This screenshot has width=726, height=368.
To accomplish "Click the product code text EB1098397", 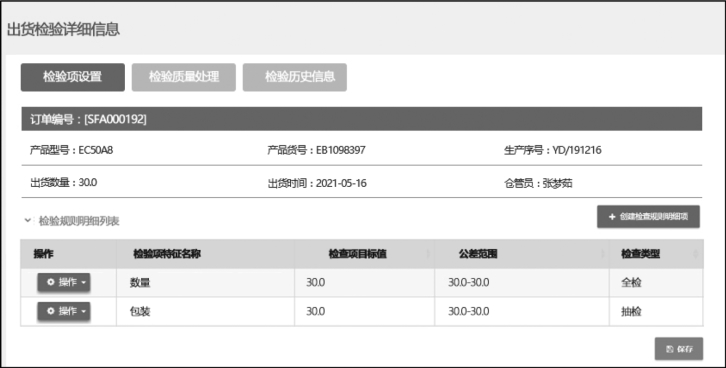I will click(x=341, y=150).
